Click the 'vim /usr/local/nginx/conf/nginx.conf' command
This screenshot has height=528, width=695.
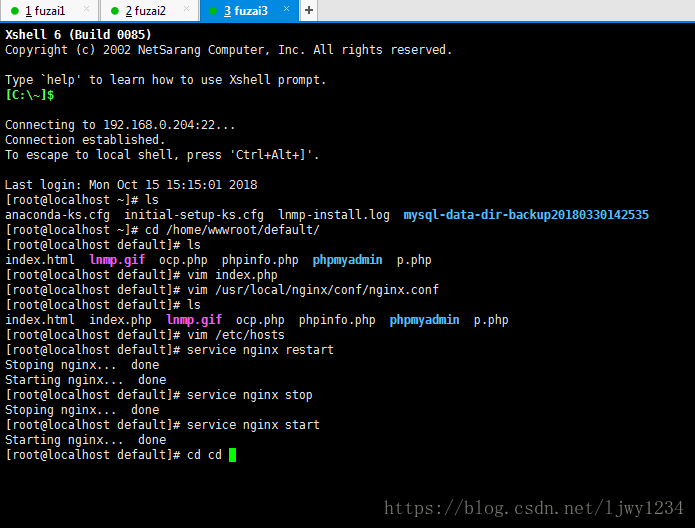[313, 290]
